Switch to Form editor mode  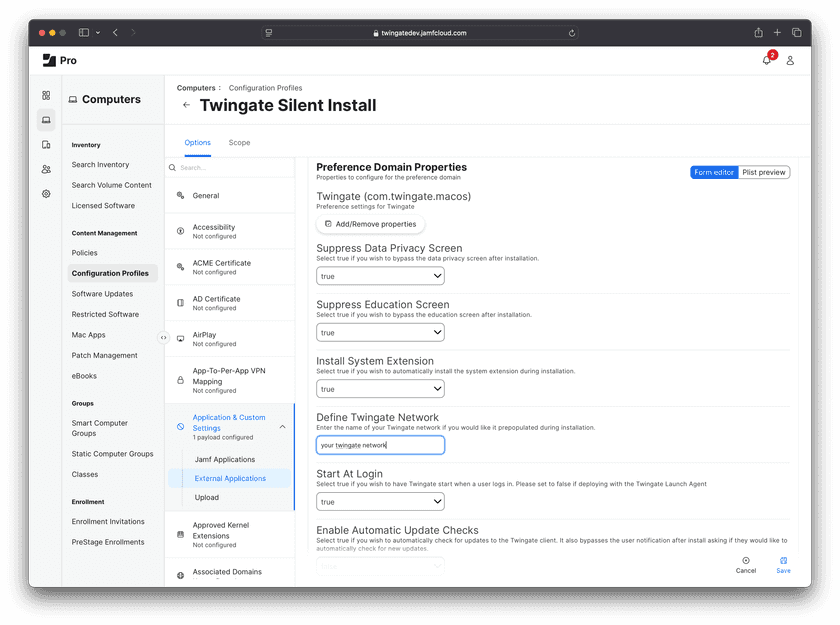coord(714,172)
